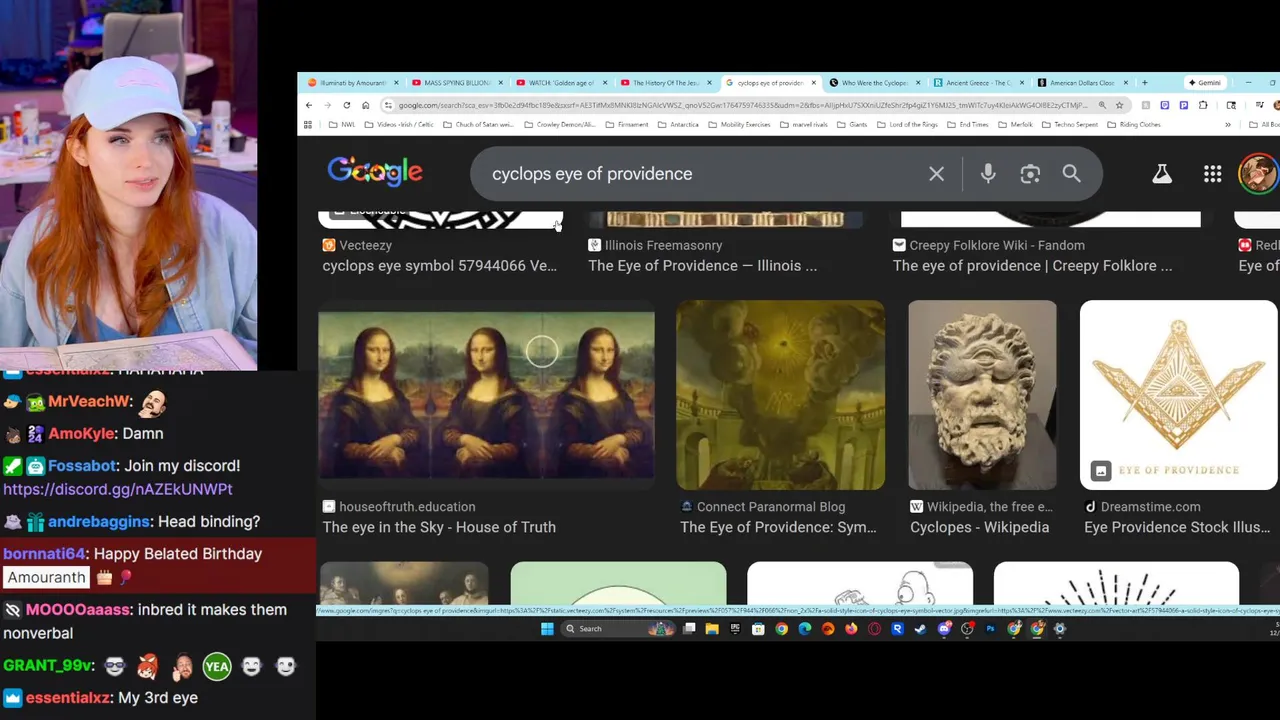Bookmark this page with star icon
The height and width of the screenshot is (720, 1280).
point(1119,105)
